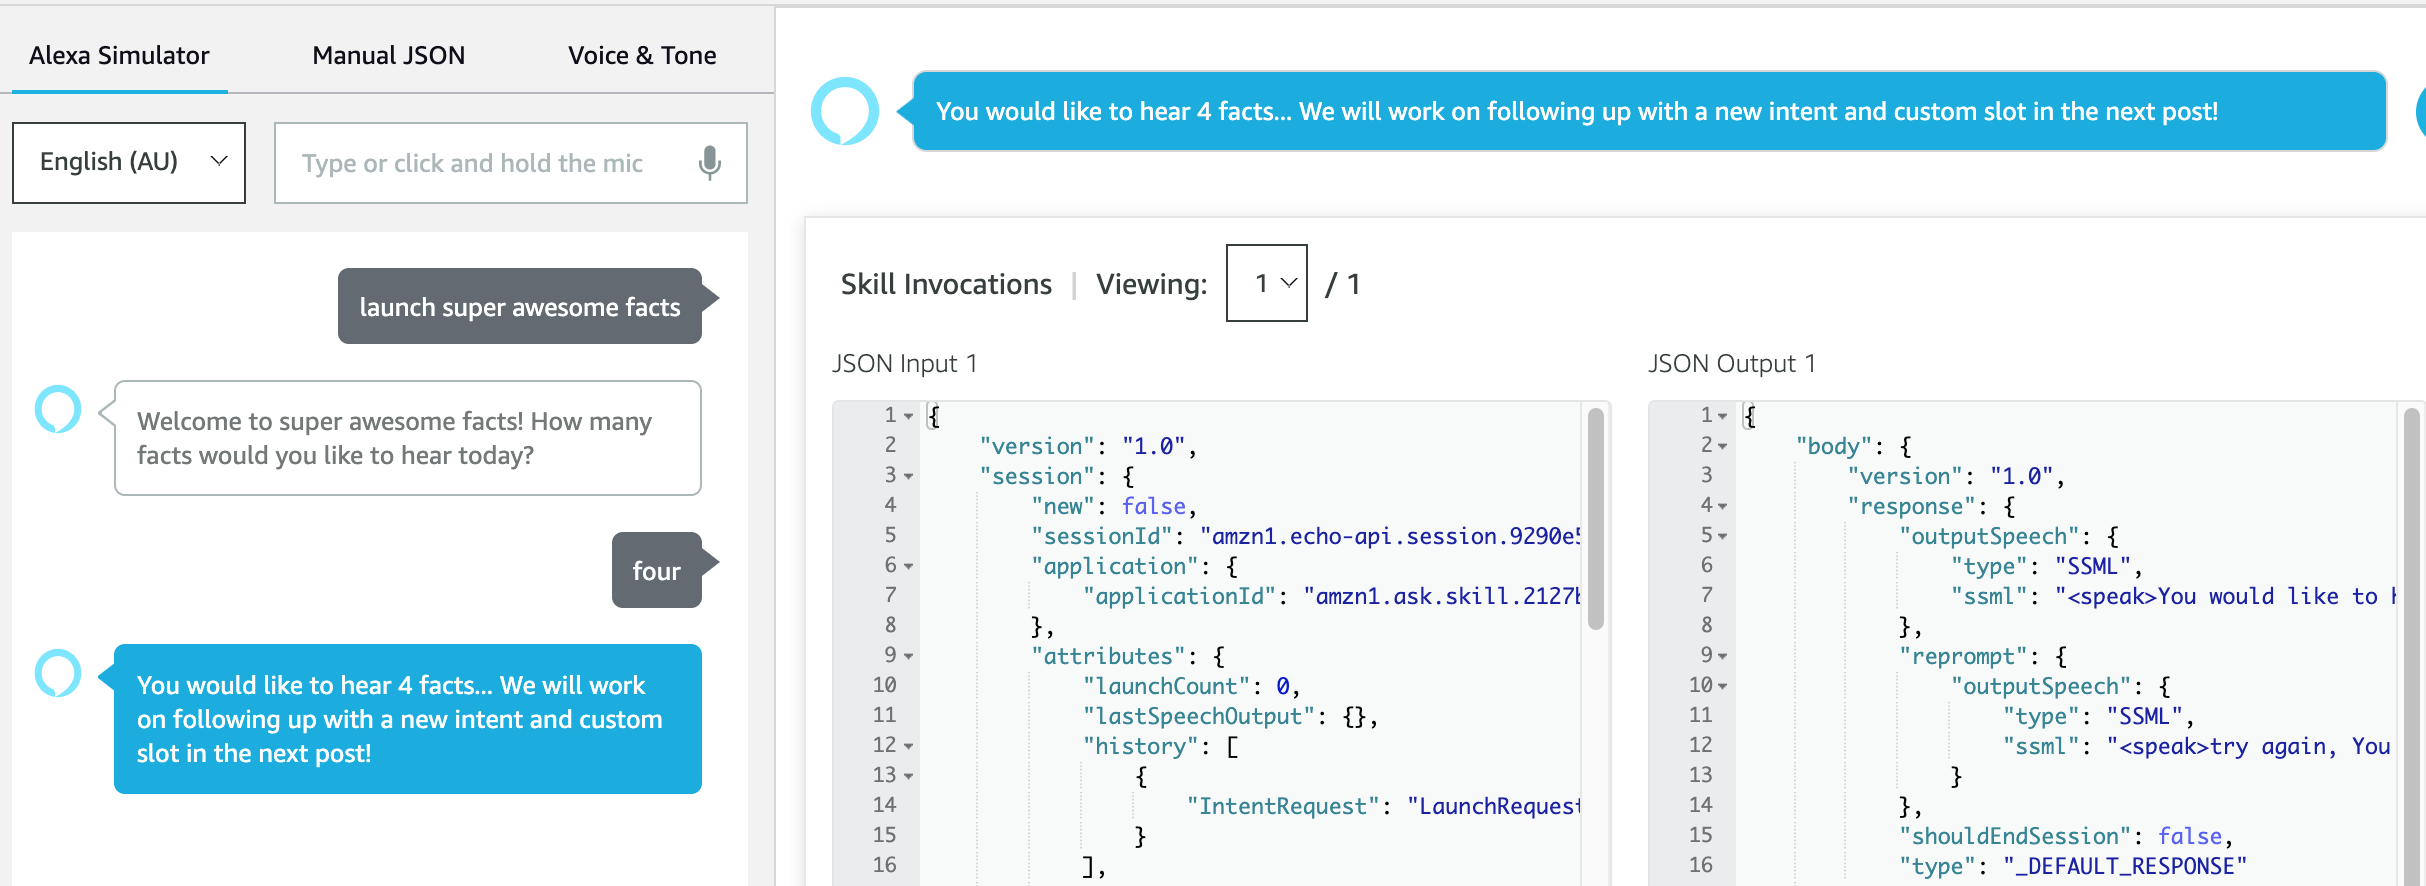Viewport: 2426px width, 886px height.
Task: Collapse the response object at output line 4
Action: point(1723,506)
